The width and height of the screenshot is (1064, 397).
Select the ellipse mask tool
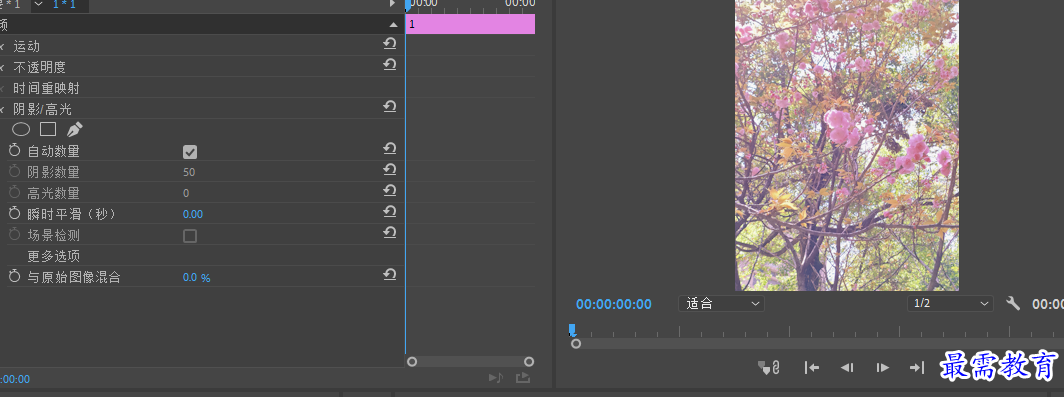click(x=22, y=129)
